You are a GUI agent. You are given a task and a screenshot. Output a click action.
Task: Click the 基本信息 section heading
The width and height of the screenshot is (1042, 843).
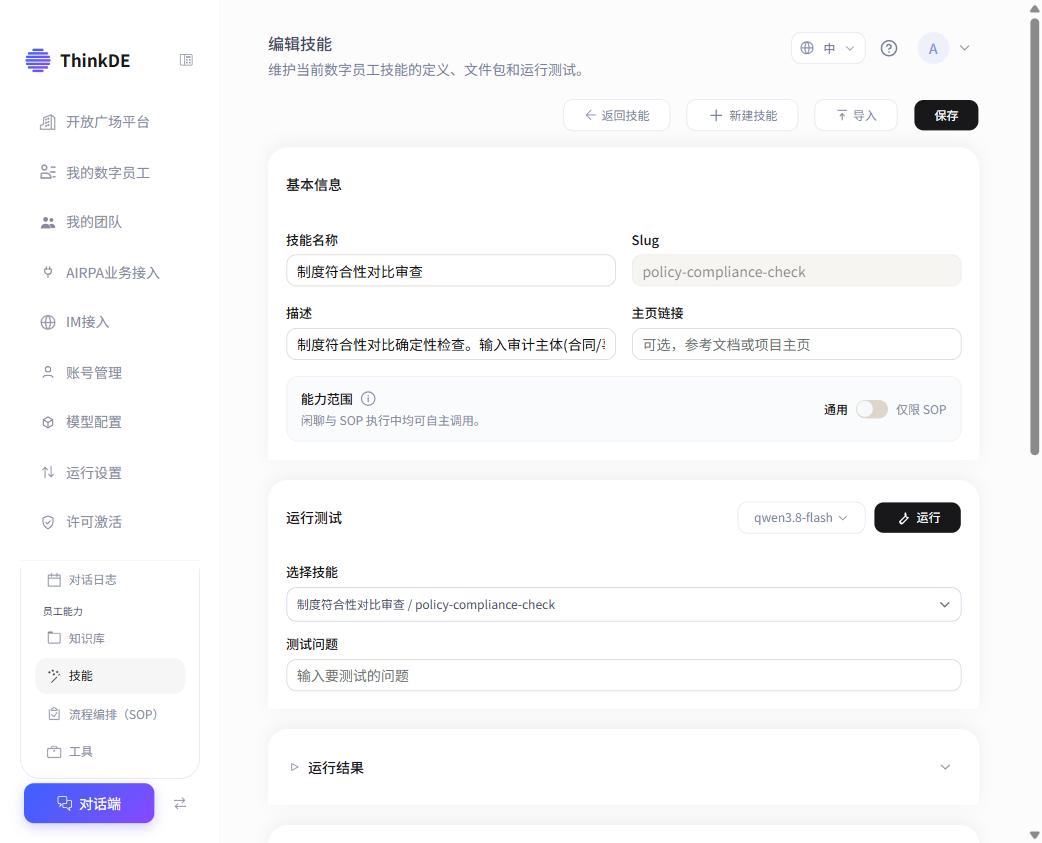point(314,185)
